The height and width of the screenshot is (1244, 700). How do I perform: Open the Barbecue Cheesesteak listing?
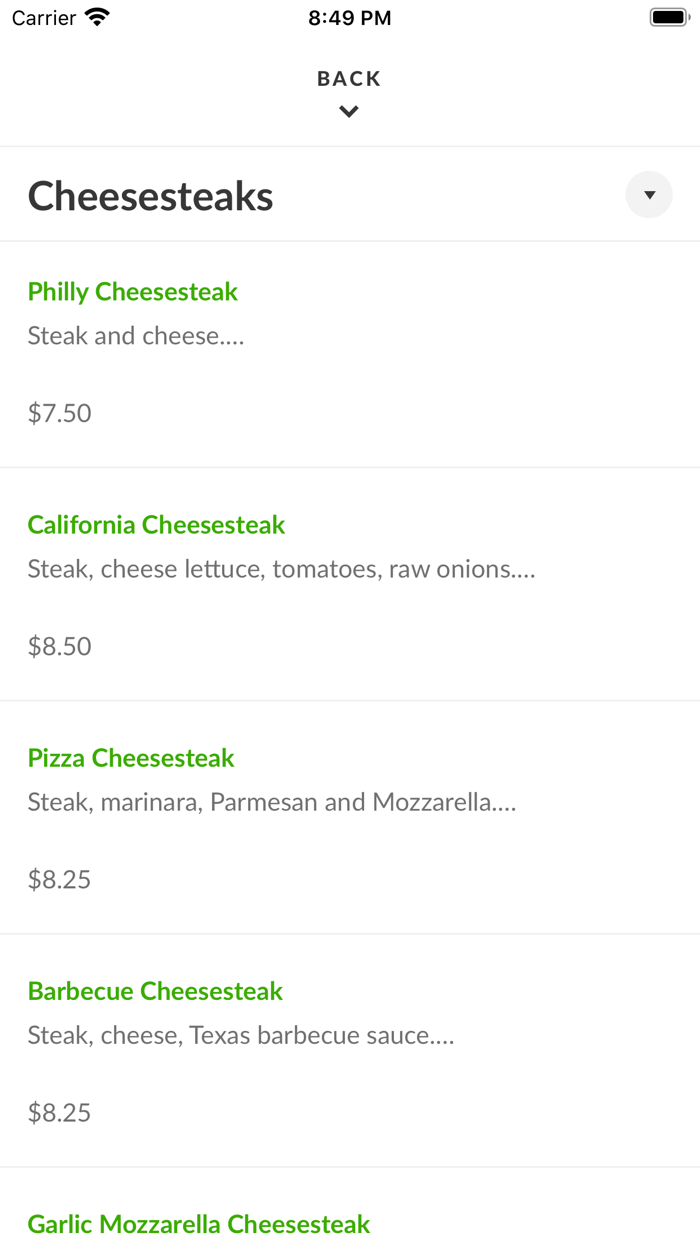pos(154,990)
